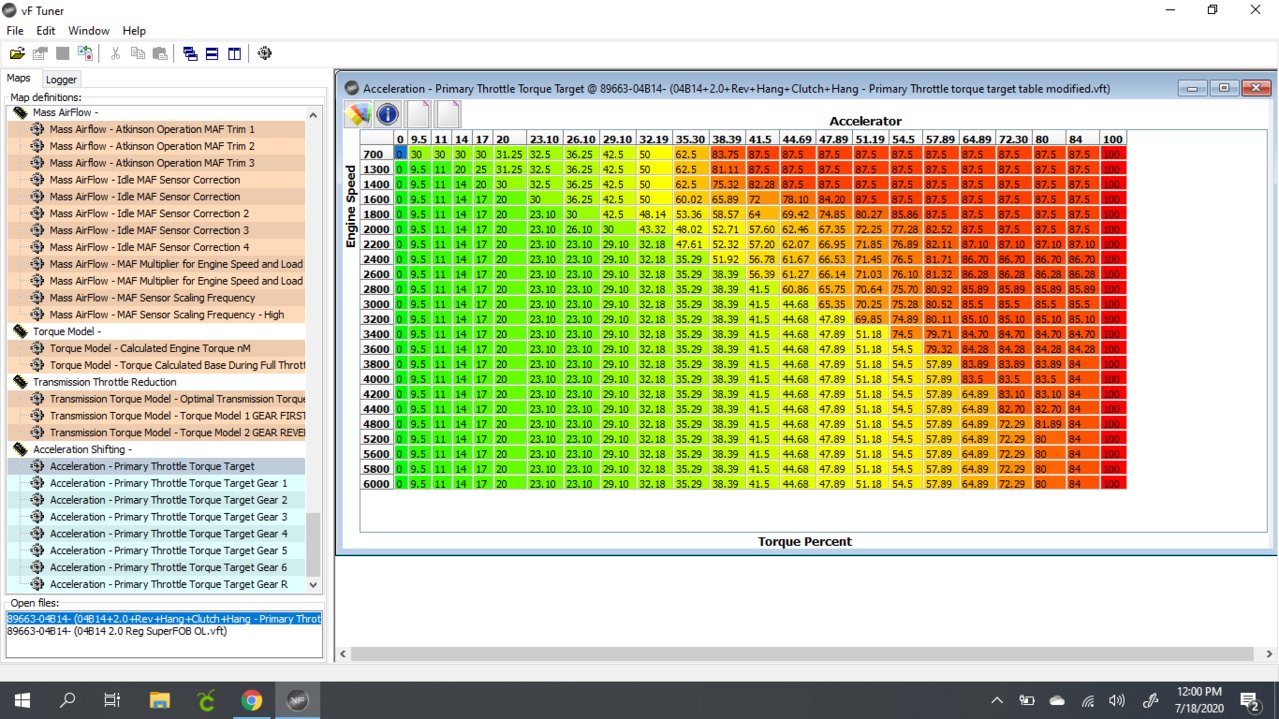1279x719 pixels.
Task: Click the gear icon of Calculated Engine Torque nM
Action: [37, 348]
